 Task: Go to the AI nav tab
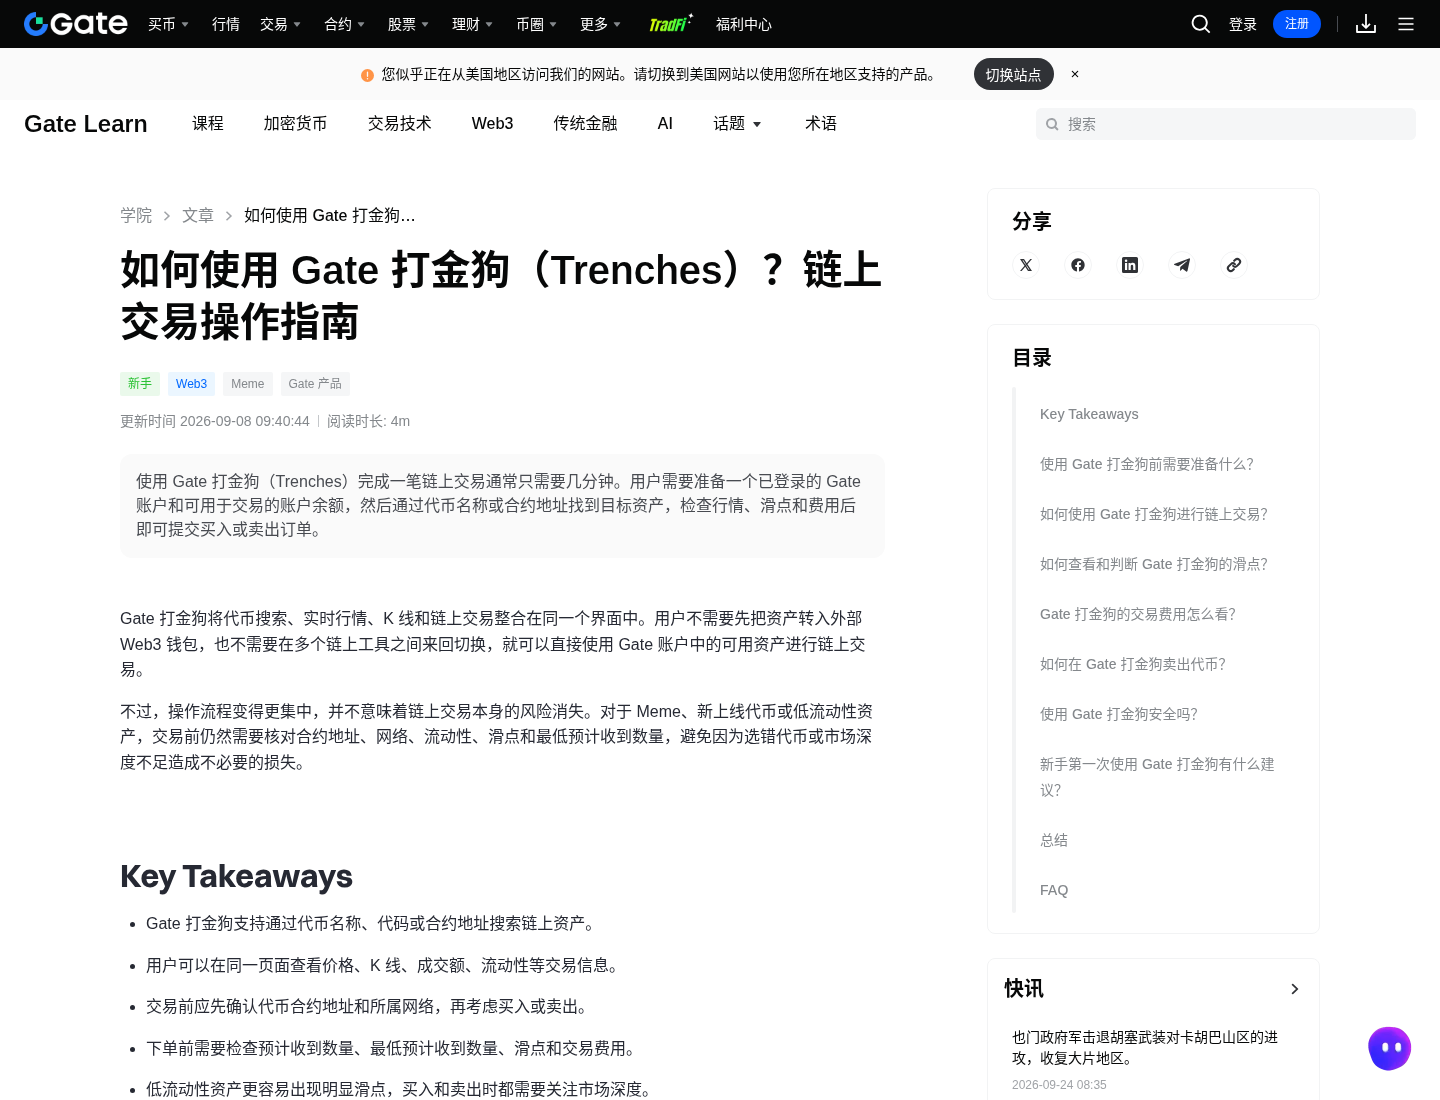pyautogui.click(x=665, y=123)
